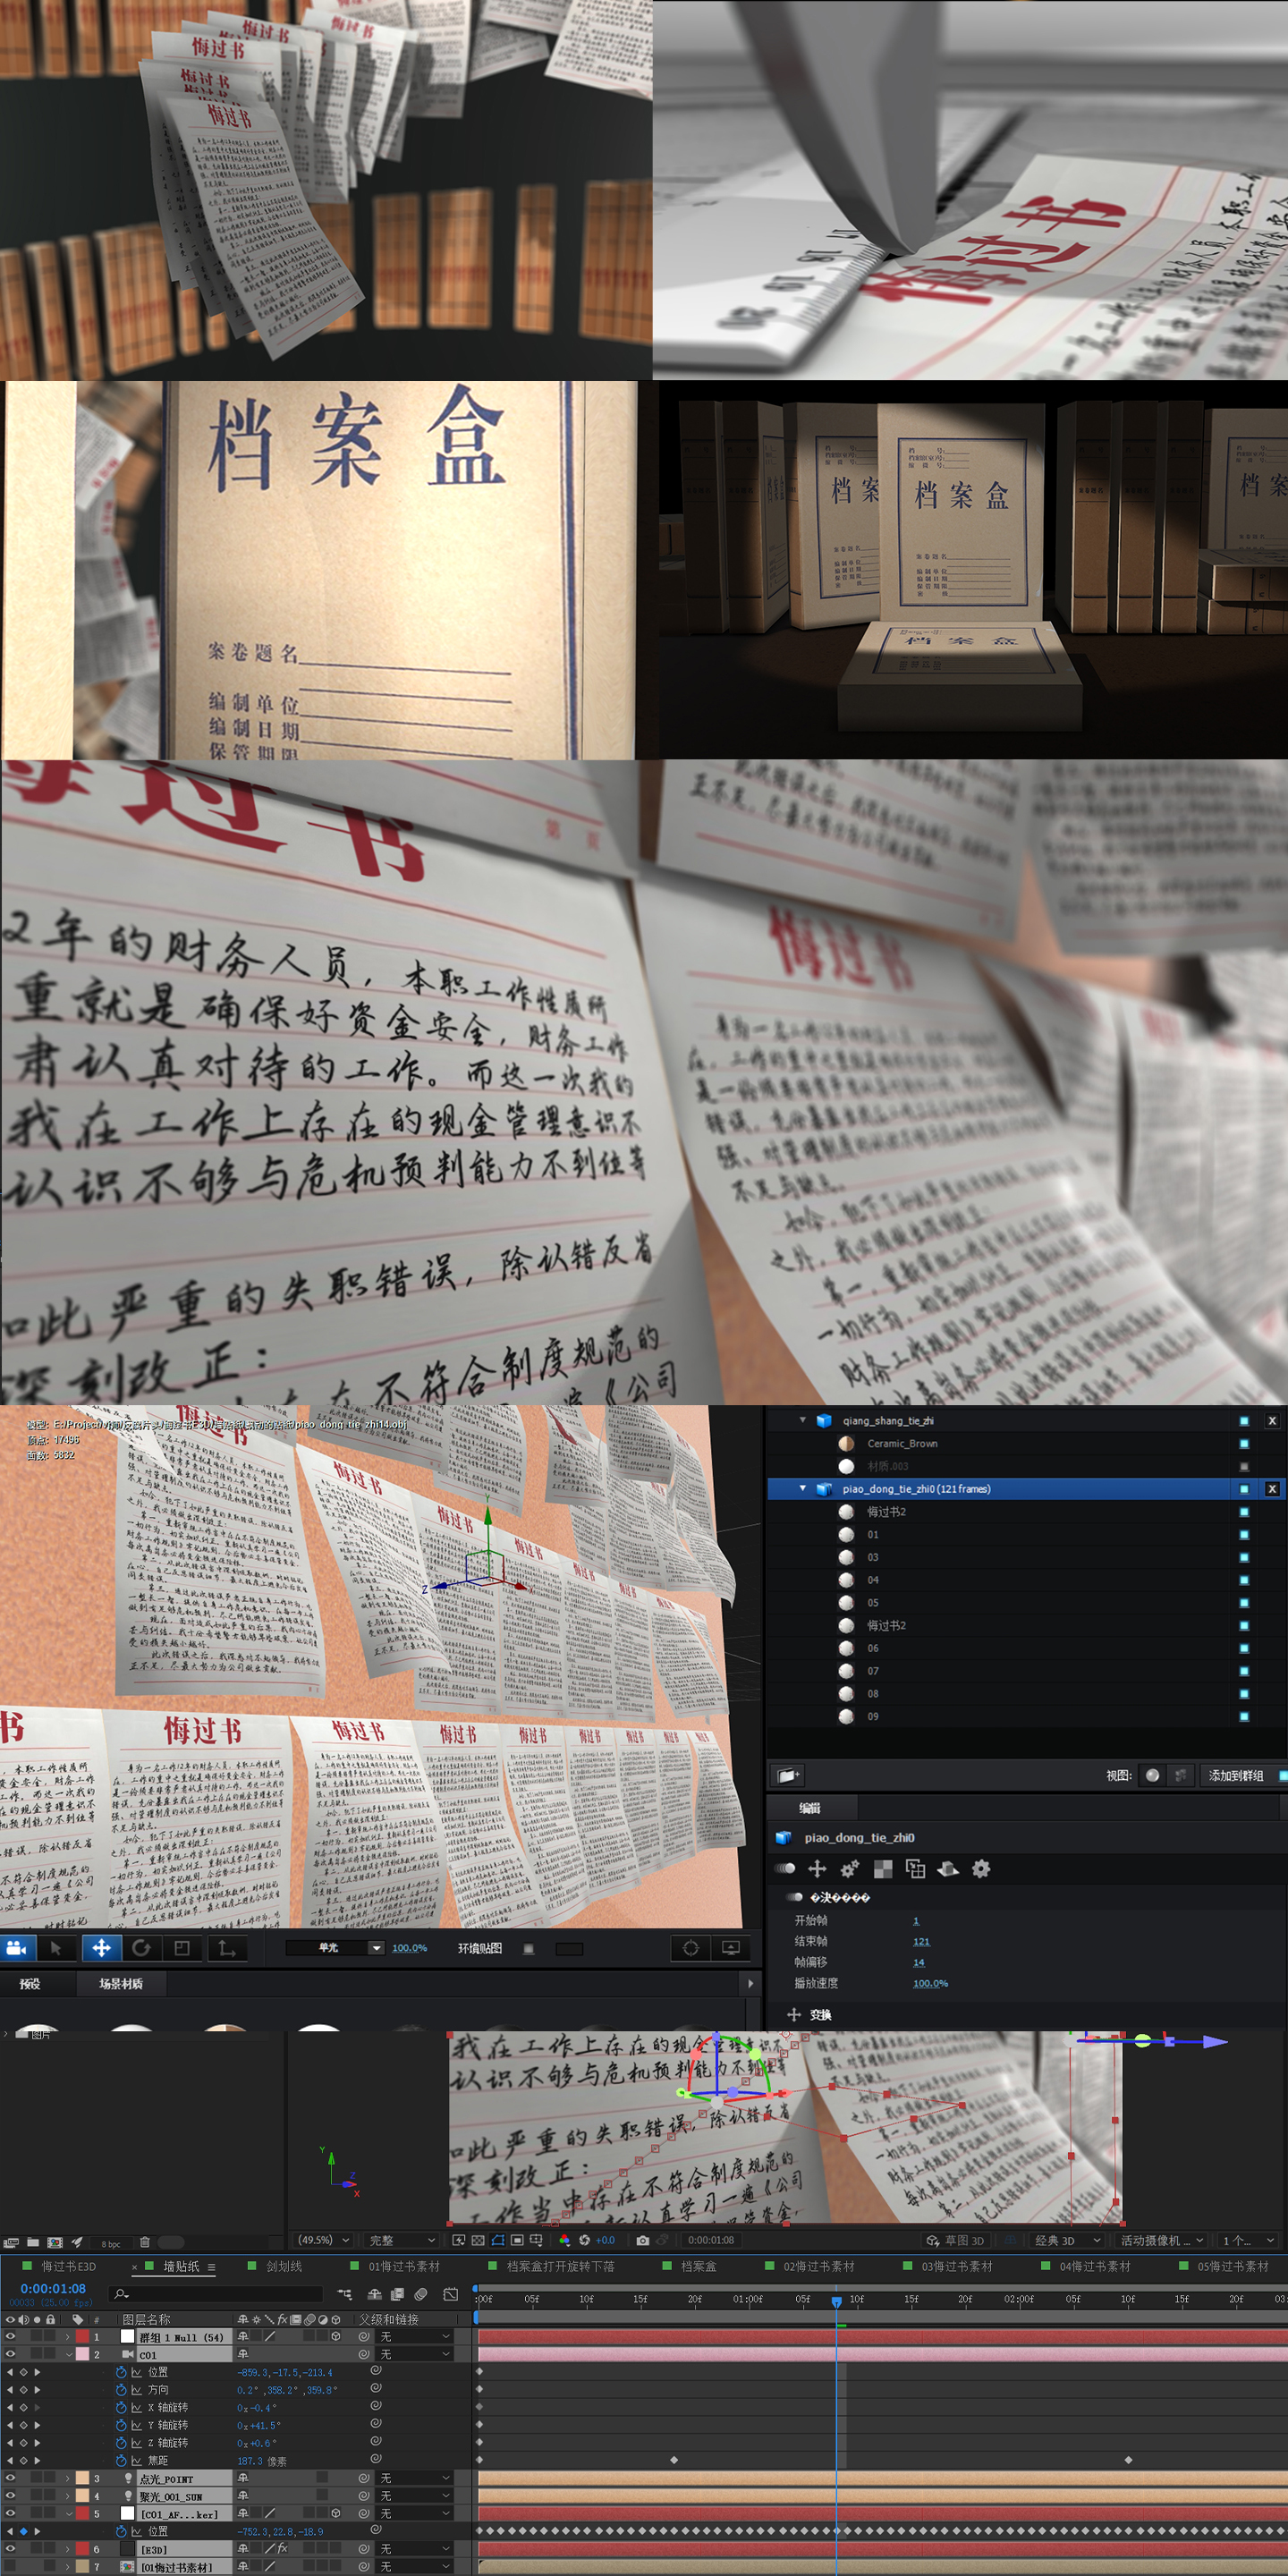Open the 单光 lighting dropdown

tap(335, 1948)
